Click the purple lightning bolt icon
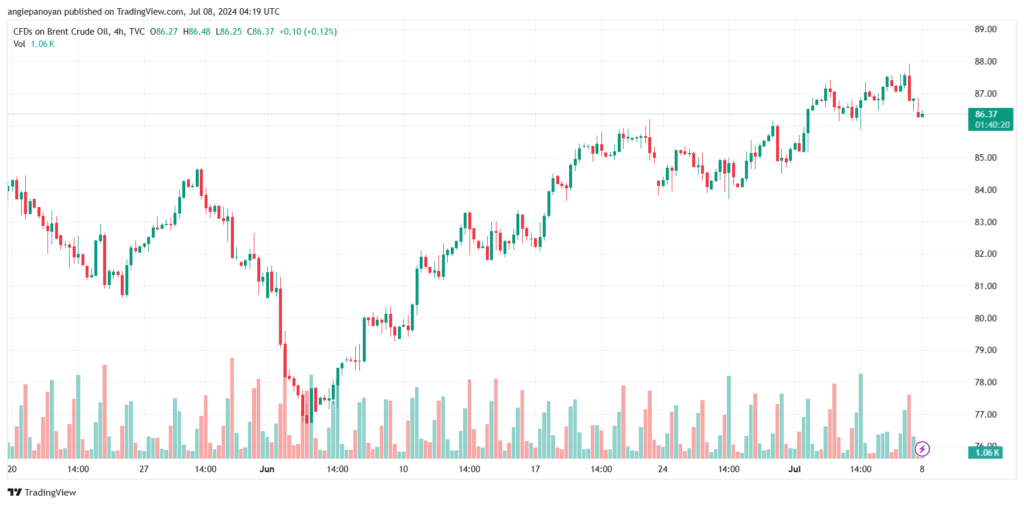This screenshot has height=505, width=1024. (x=922, y=449)
